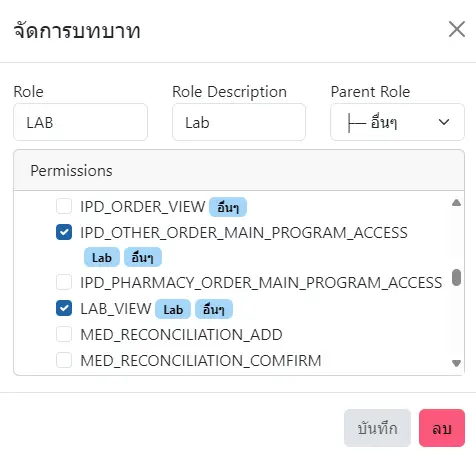The height and width of the screenshot is (458, 476).
Task: Click the Lab tag next to LAB_VIEW
Action: tap(173, 309)
